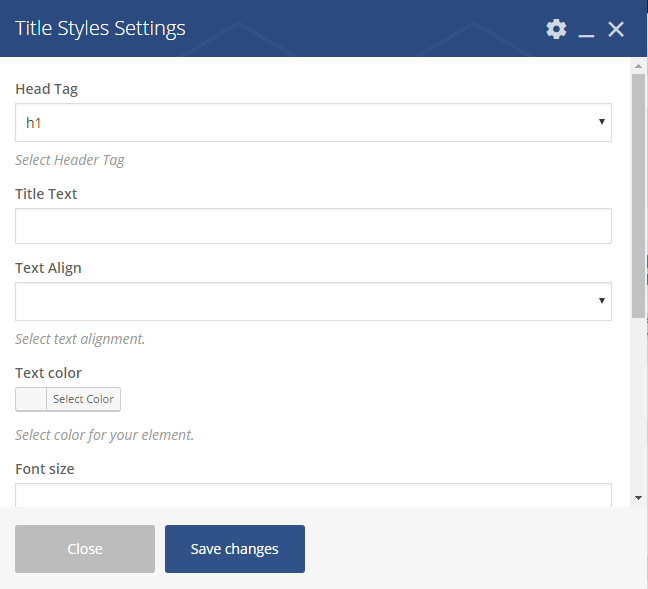Click the arrow on the Head Tag select
The image size is (648, 589).
[x=601, y=122]
